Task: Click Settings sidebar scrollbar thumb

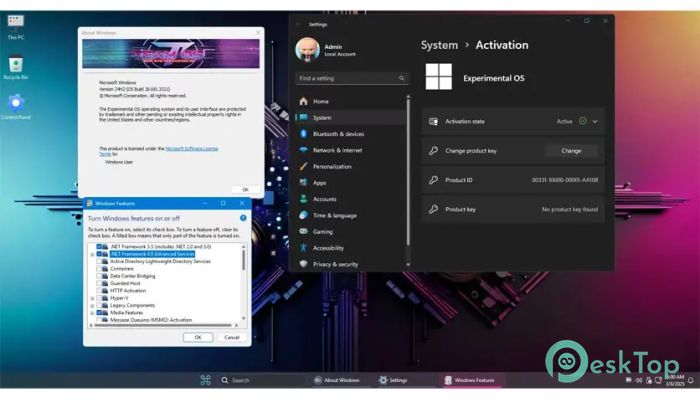Action: point(408,172)
